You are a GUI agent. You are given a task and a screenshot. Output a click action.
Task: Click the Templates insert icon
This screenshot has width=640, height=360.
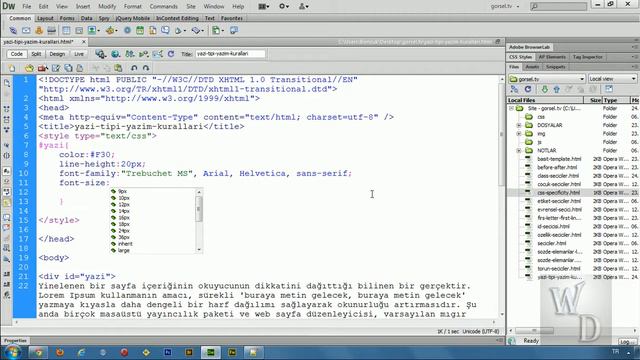pos(217,31)
